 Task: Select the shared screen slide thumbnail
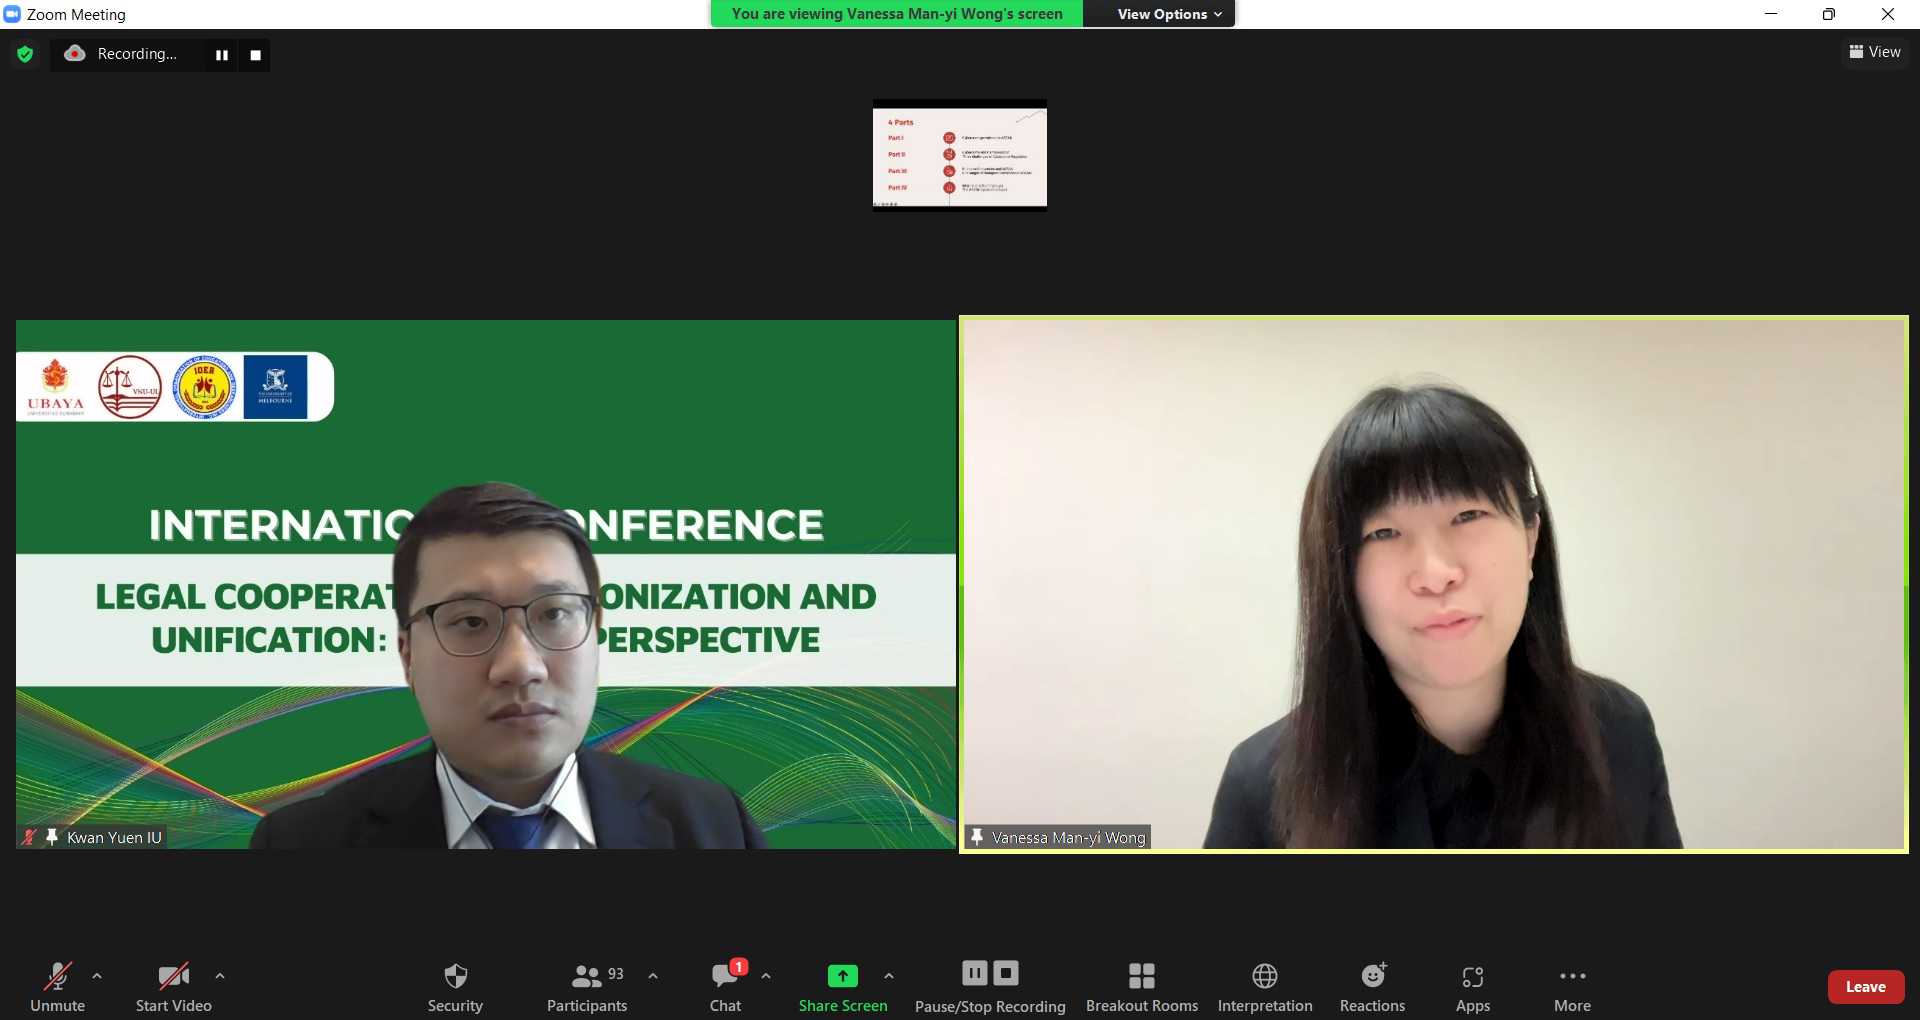pyautogui.click(x=959, y=155)
